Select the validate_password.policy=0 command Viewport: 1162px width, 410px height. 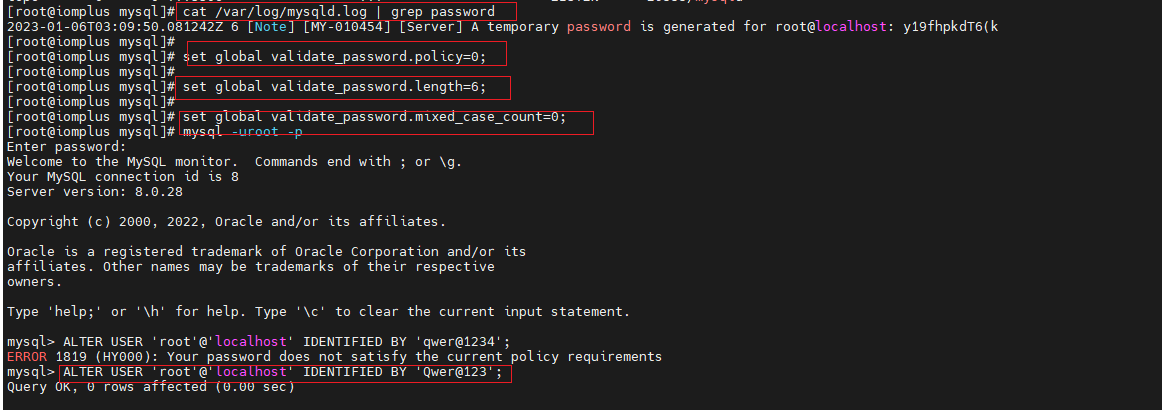coord(342,56)
